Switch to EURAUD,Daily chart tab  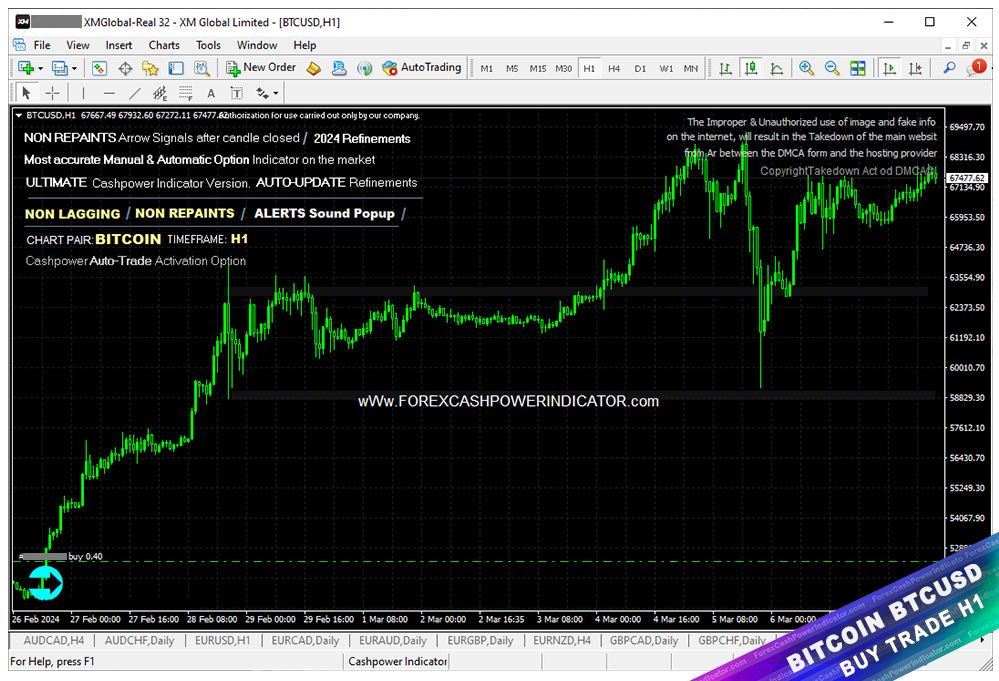392,640
